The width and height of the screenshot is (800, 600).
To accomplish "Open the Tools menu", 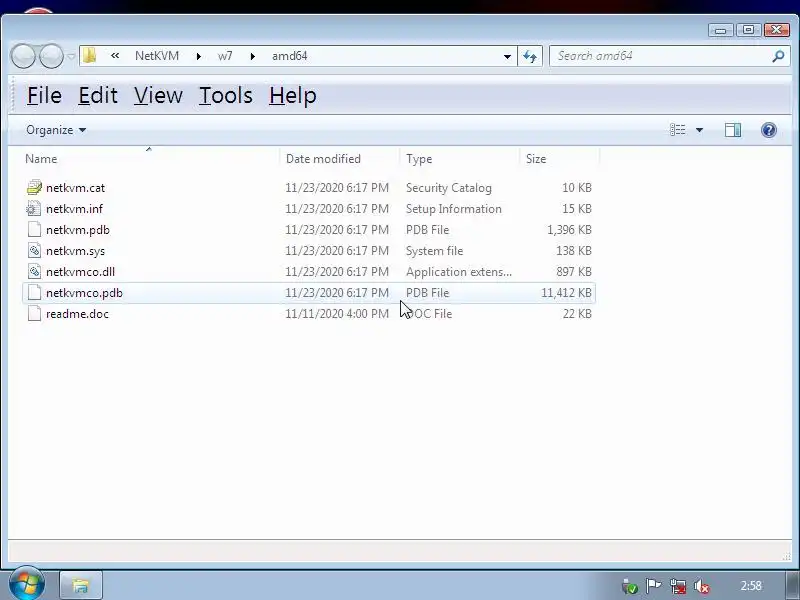I will pyautogui.click(x=226, y=95).
